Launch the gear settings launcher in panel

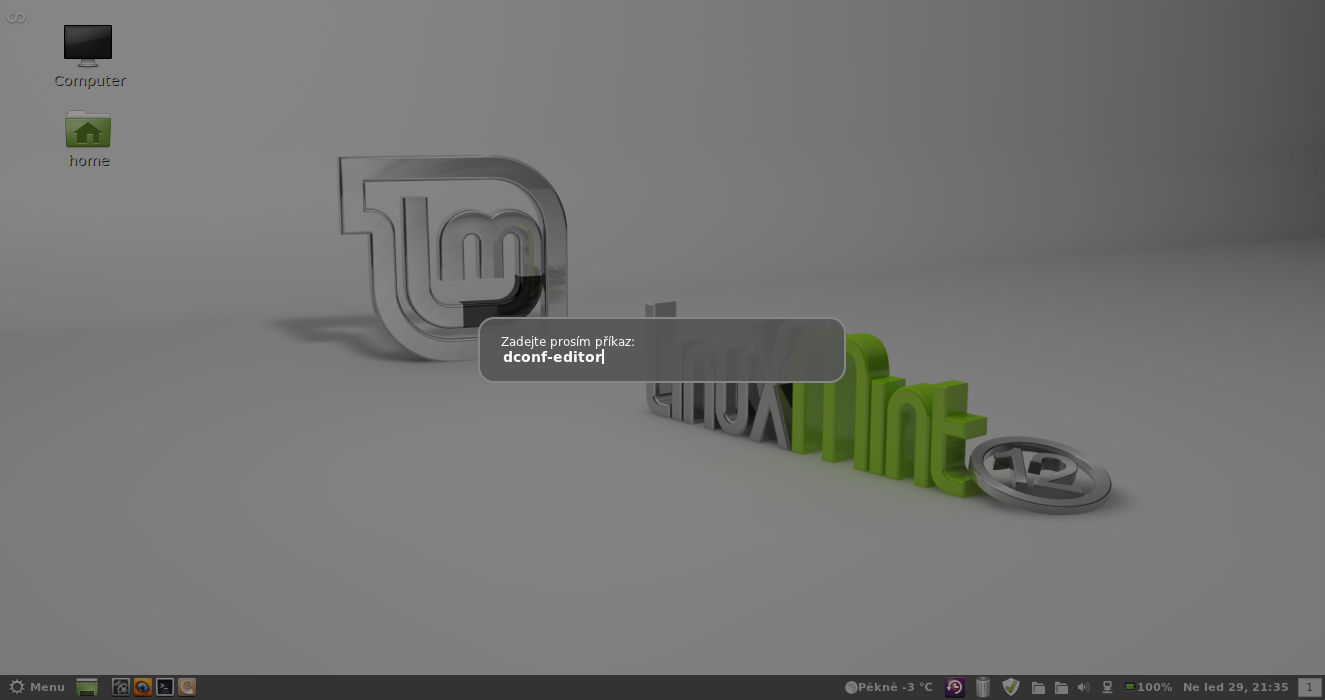[x=121, y=687]
